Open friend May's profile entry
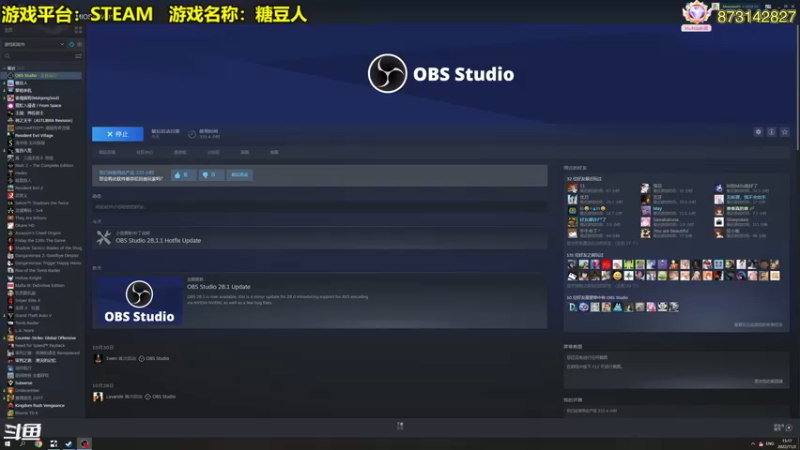 click(x=667, y=211)
